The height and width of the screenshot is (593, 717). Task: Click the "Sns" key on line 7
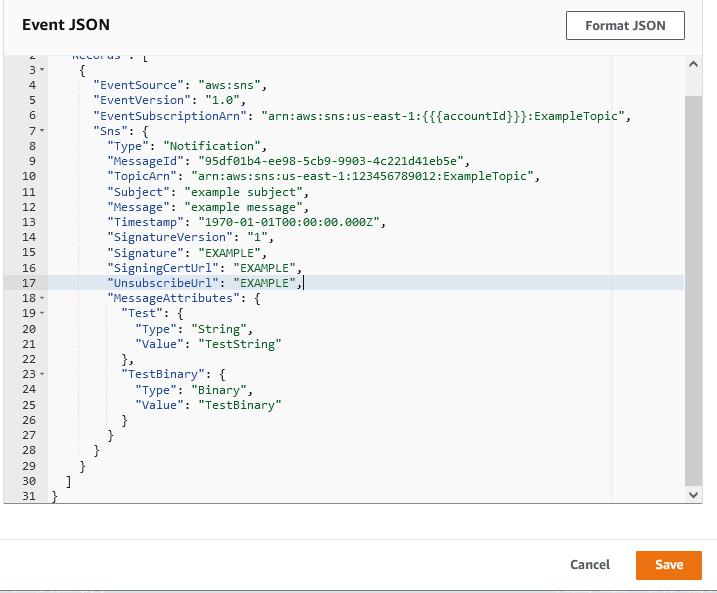[x=110, y=131]
